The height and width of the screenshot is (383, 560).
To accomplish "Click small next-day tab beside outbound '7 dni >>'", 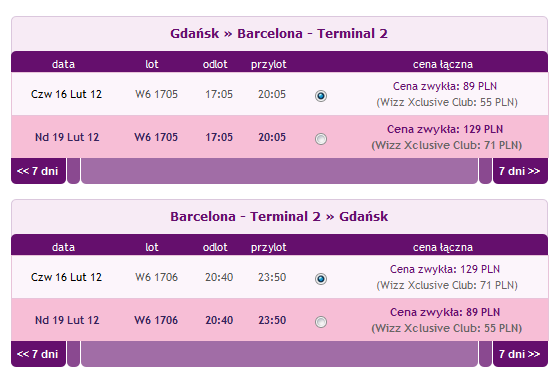I will 485,171.
